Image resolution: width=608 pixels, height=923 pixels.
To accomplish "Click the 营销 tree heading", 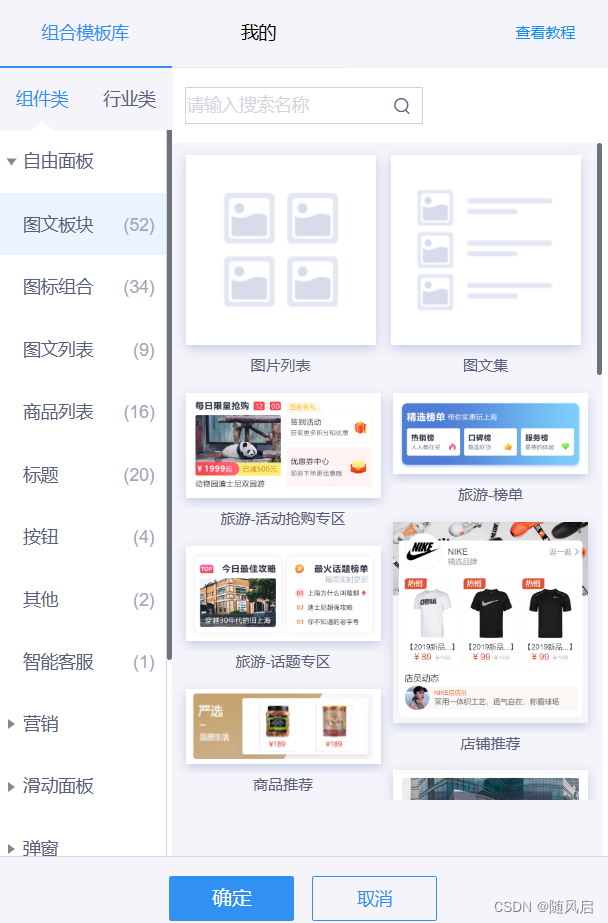I will point(41,724).
